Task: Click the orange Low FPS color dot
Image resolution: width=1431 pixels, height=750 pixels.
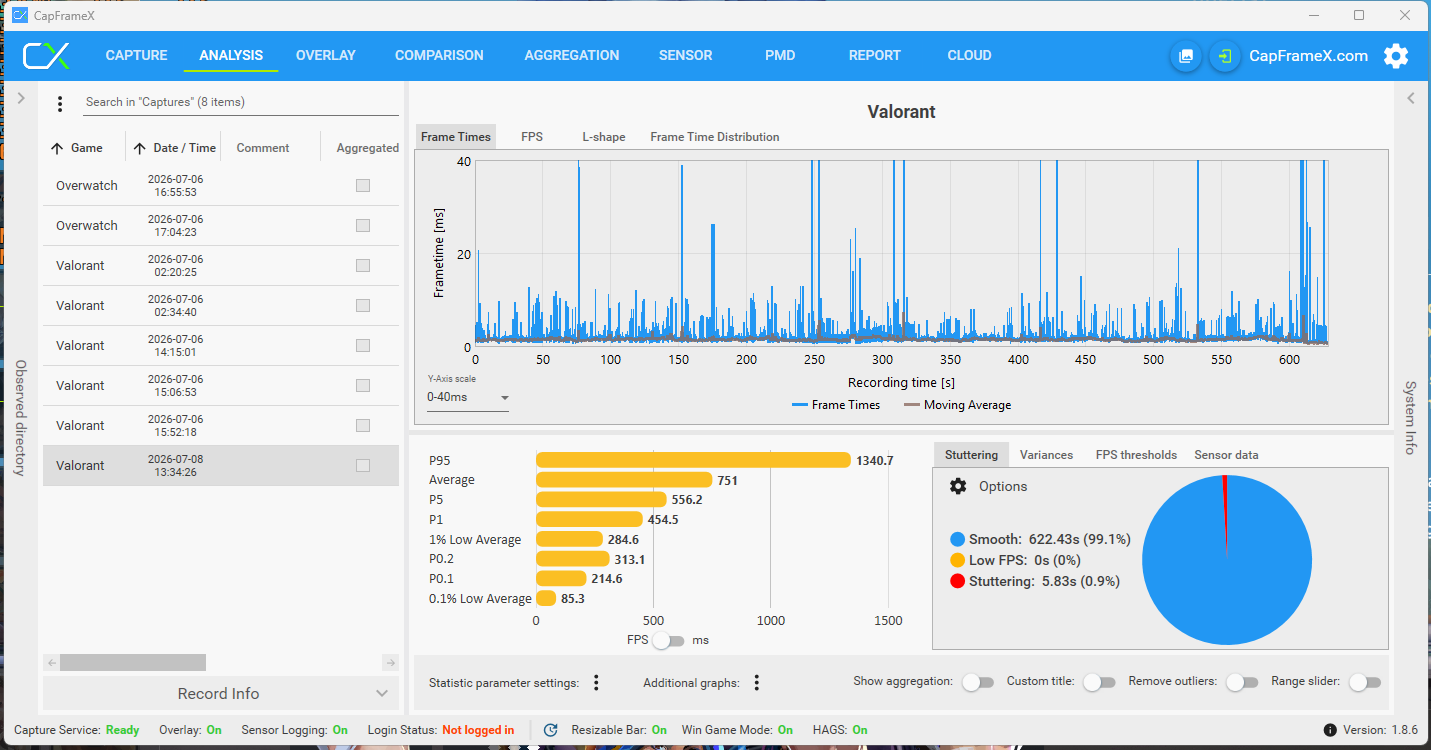Action: pyautogui.click(x=958, y=560)
